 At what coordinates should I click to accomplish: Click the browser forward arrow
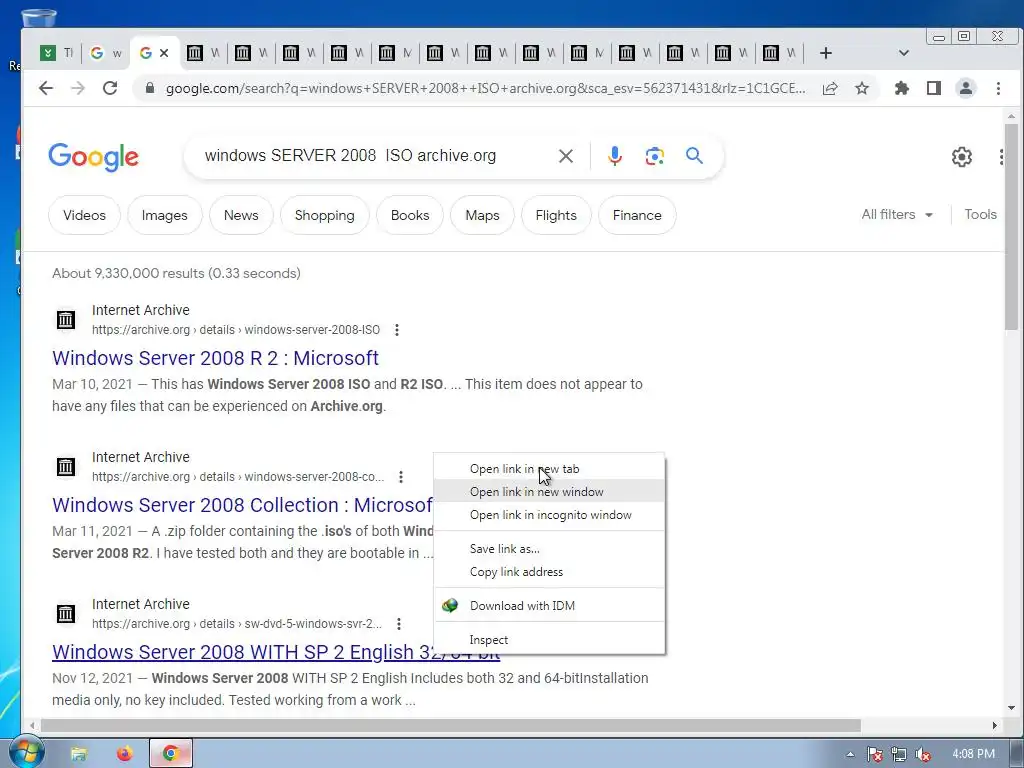pos(78,88)
